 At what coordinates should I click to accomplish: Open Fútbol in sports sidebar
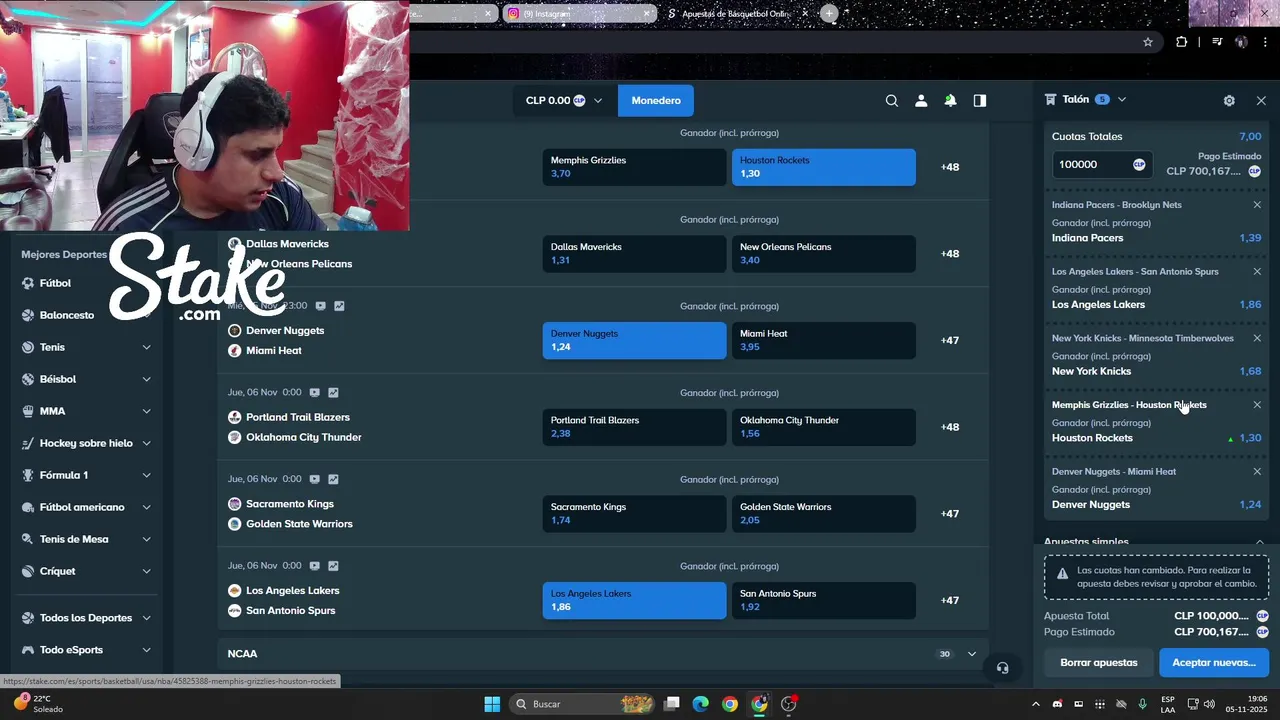pos(55,283)
